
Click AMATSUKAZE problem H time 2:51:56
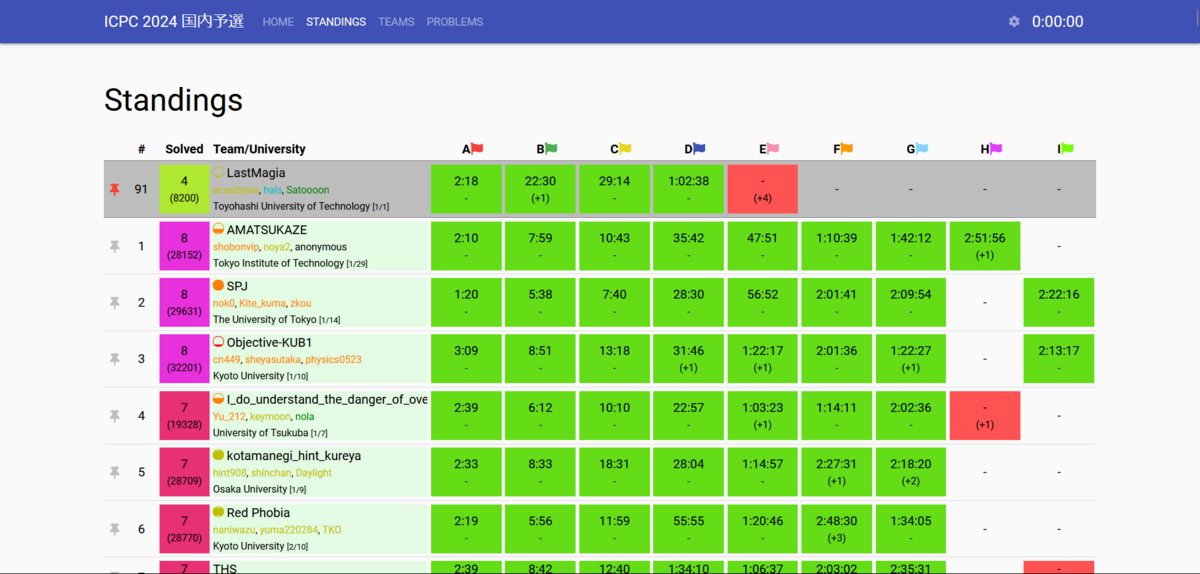click(985, 238)
